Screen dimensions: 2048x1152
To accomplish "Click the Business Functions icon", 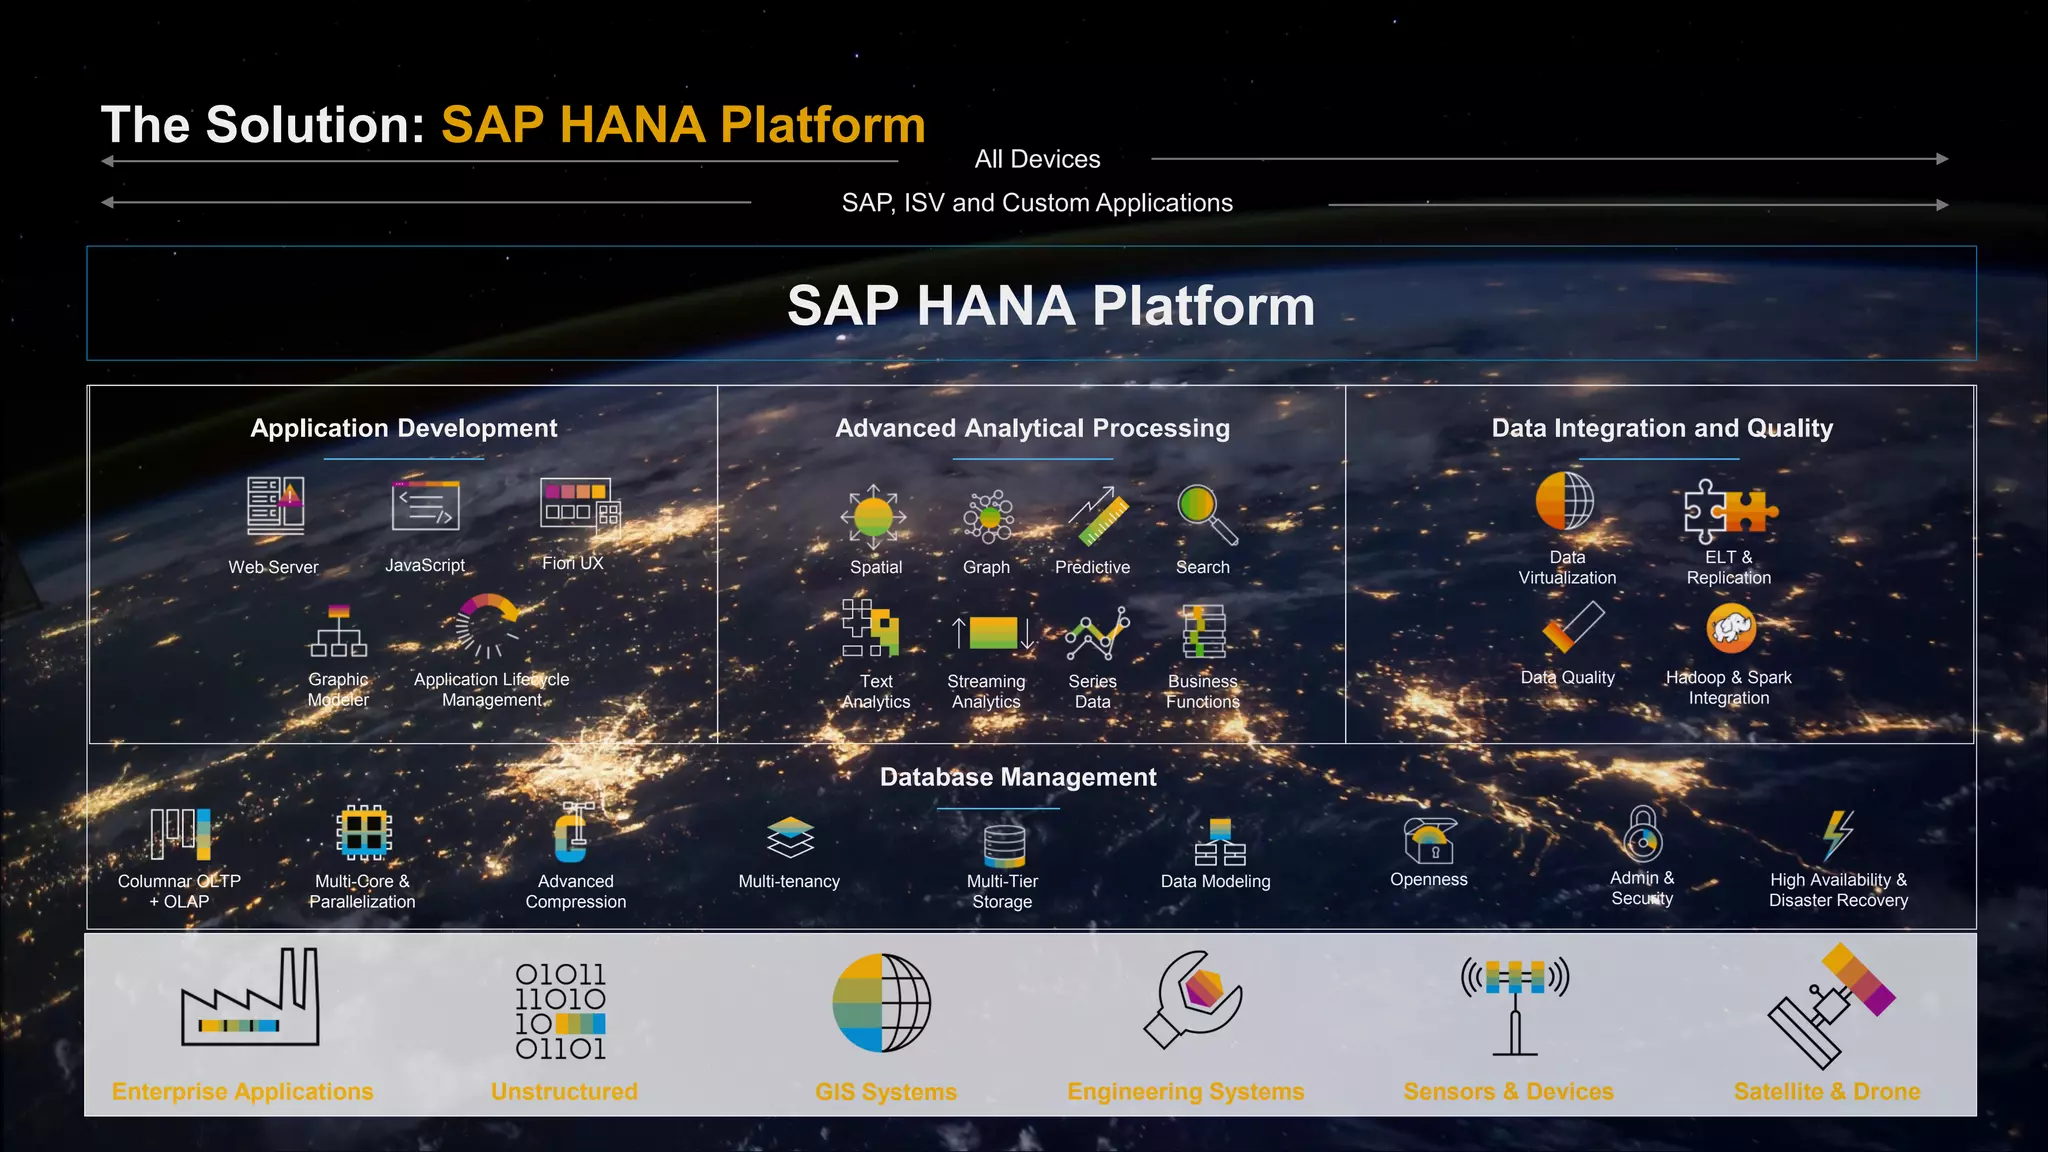I will pos(1204,631).
